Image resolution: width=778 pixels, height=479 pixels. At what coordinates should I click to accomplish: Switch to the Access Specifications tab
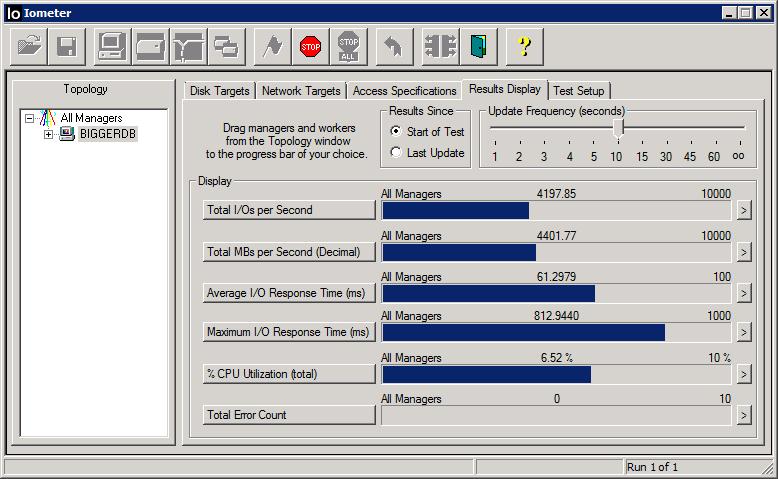point(404,91)
